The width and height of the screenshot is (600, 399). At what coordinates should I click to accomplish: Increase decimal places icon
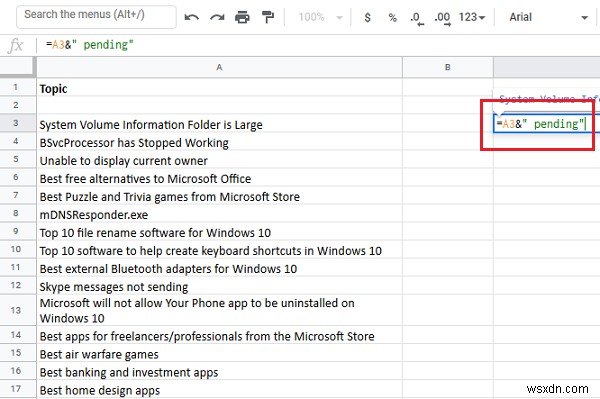[443, 18]
